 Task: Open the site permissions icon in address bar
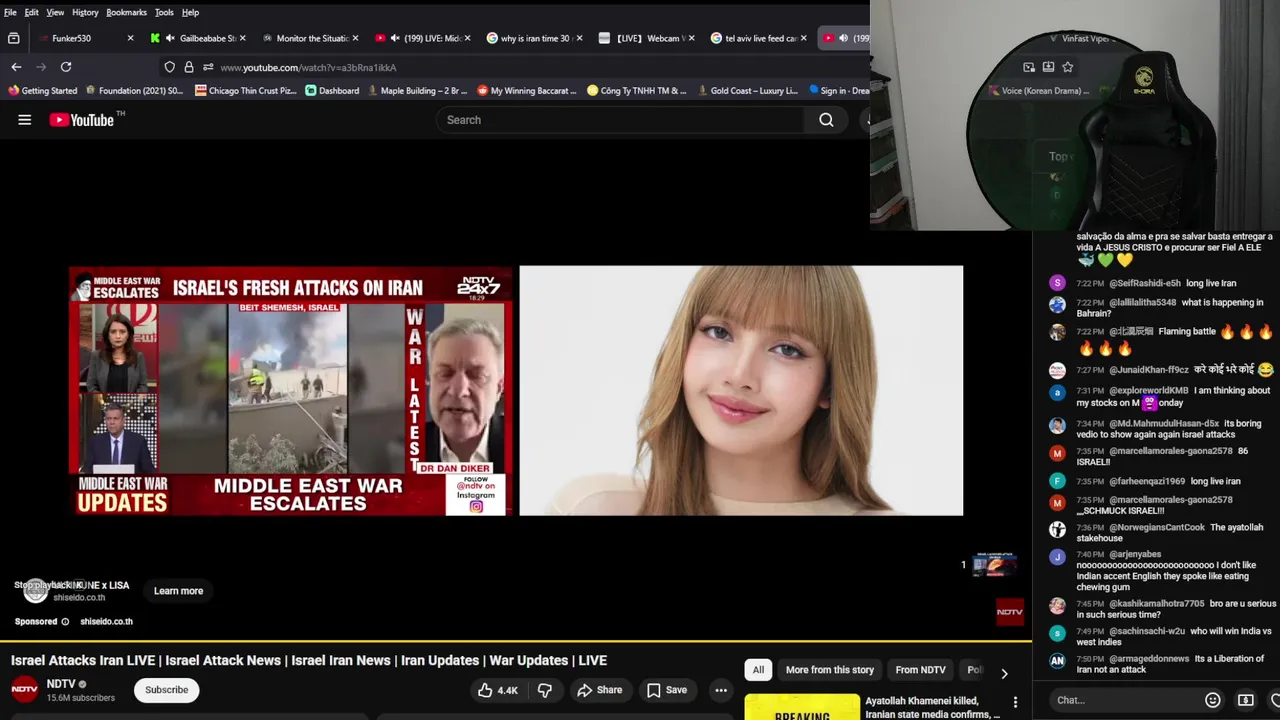pyautogui.click(x=208, y=67)
